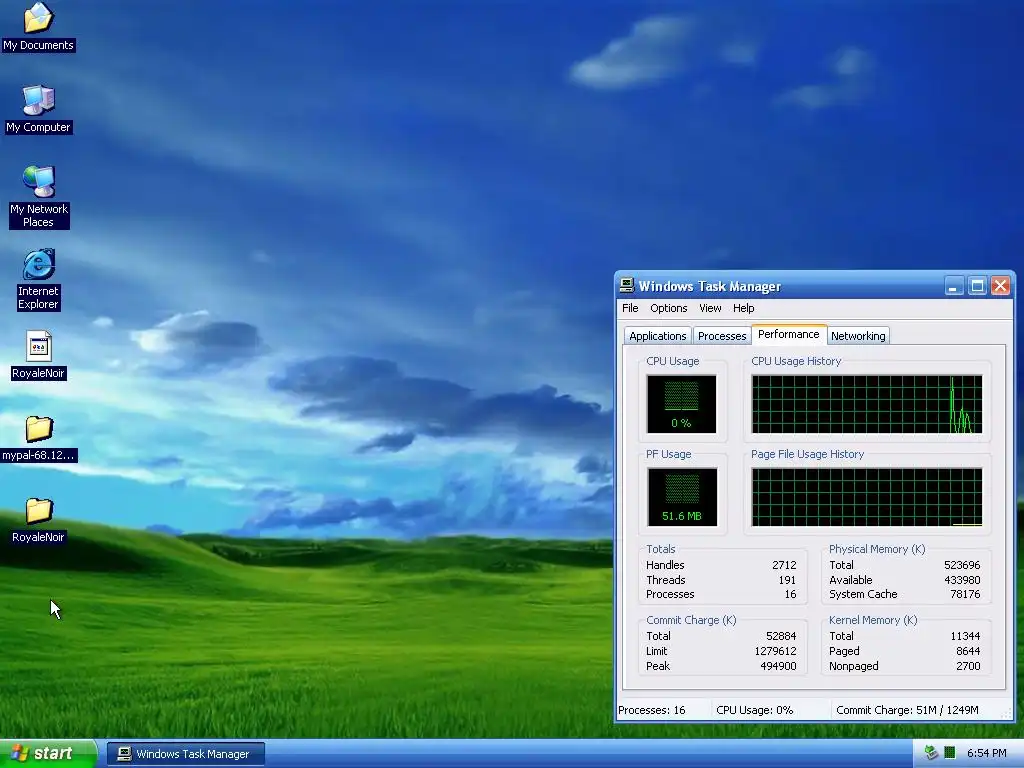Minimize the Task Manager window
This screenshot has height=768, width=1024.
[953, 285]
